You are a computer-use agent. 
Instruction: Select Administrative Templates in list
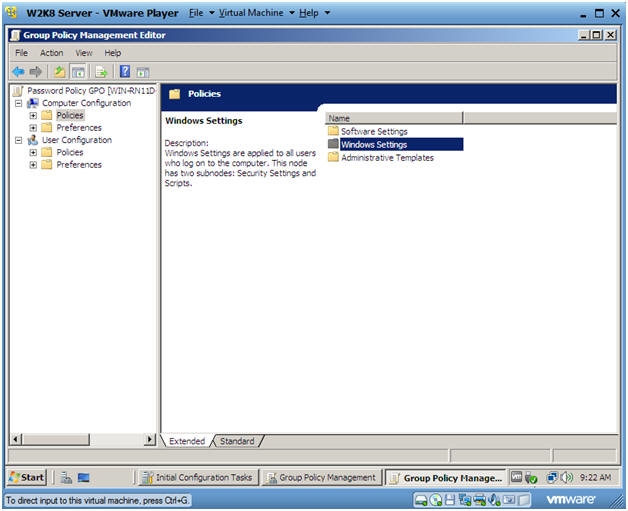click(381, 158)
